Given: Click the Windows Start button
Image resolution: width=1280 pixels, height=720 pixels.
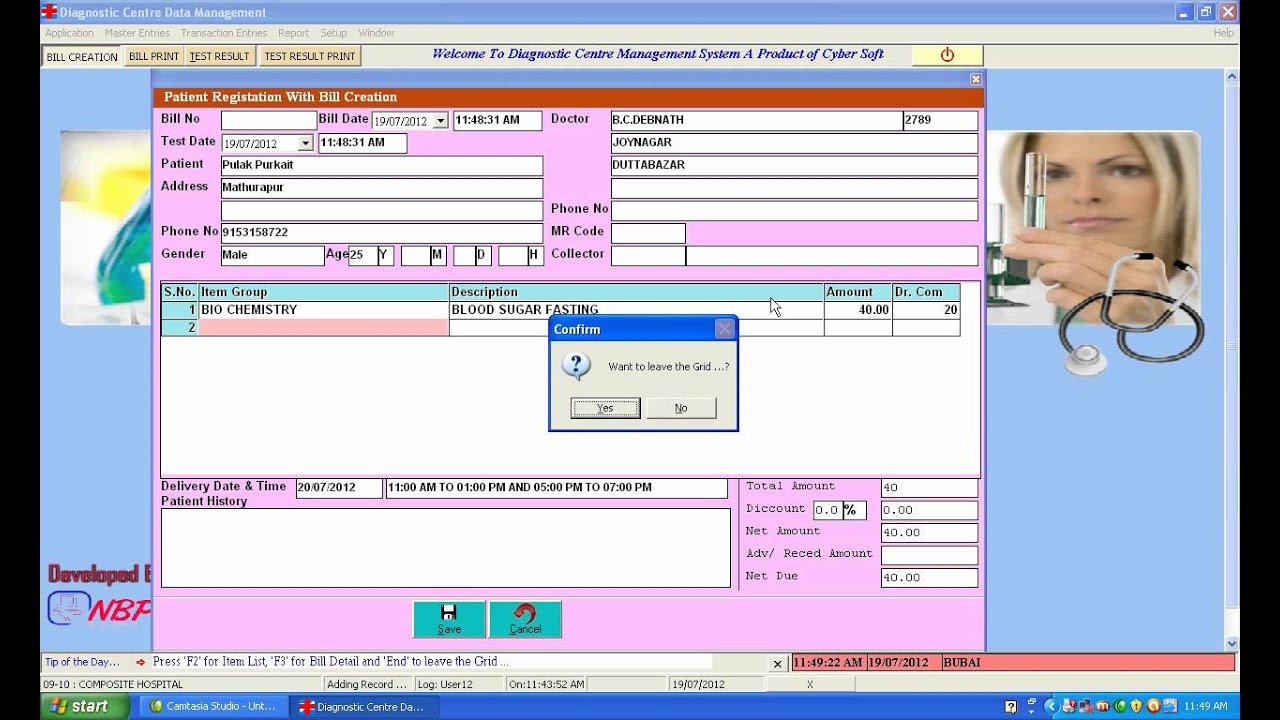Looking at the screenshot, I should click(85, 706).
